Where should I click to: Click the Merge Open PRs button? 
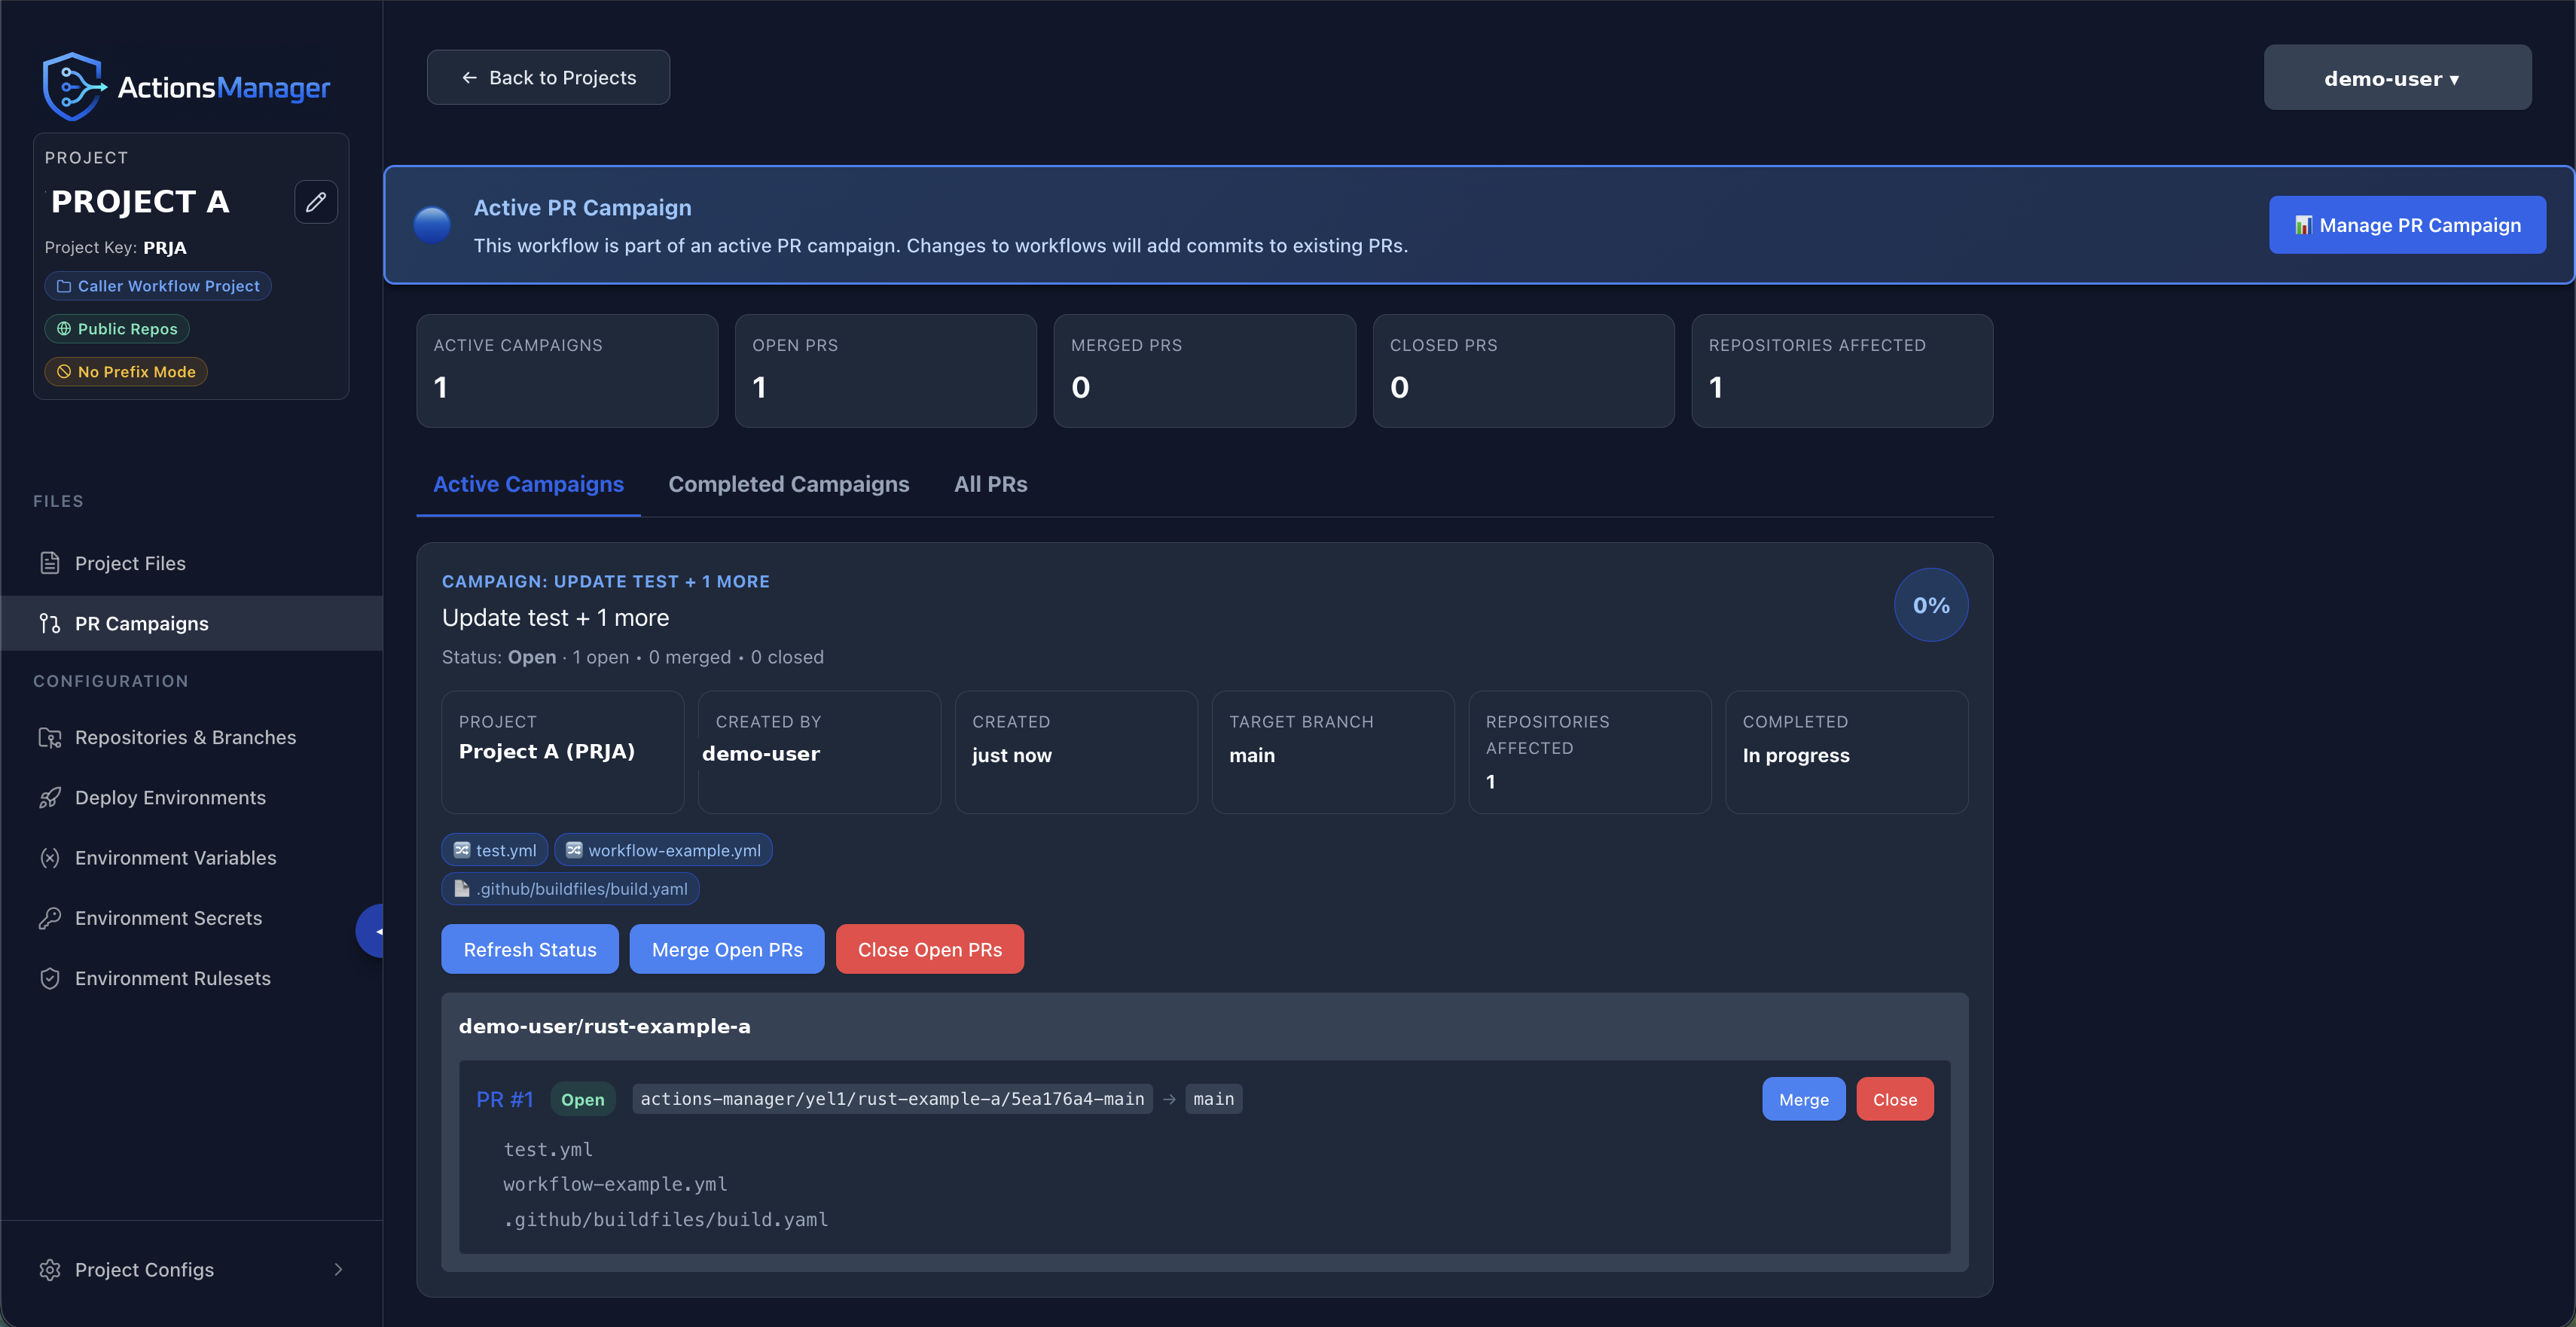[727, 949]
